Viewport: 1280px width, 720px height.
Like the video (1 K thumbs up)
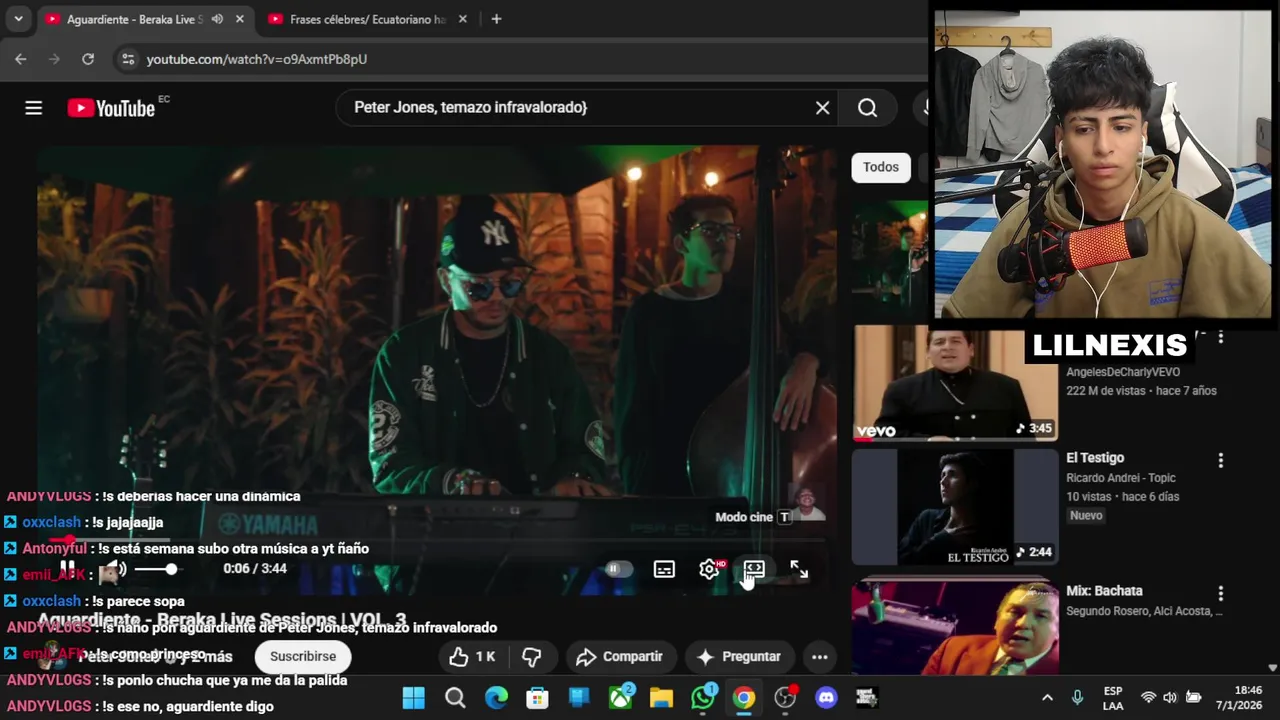coord(472,657)
